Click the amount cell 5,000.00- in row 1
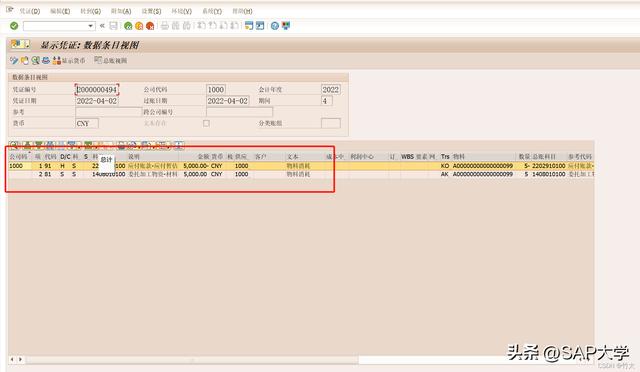This screenshot has width=640, height=372. [196, 166]
